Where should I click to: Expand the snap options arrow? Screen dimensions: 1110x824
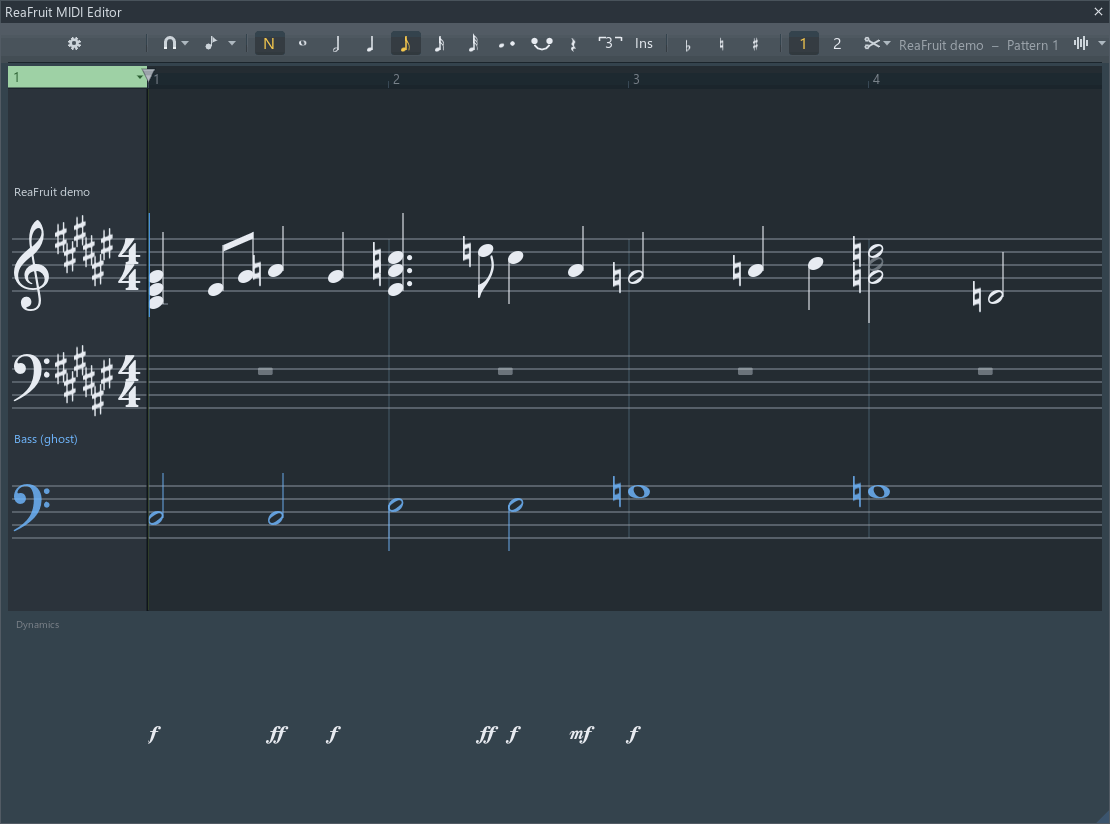(185, 44)
